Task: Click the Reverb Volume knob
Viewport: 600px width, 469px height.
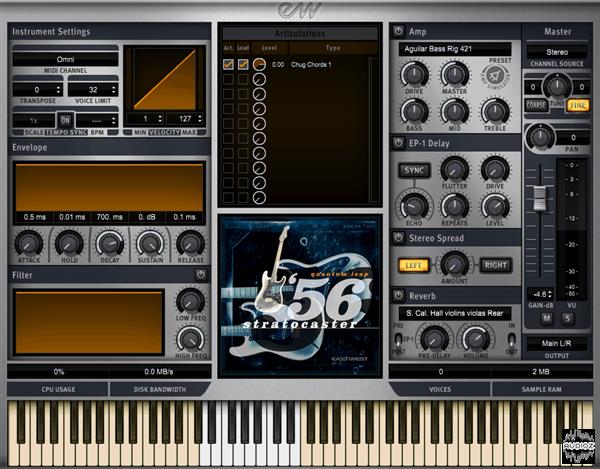Action: click(x=476, y=339)
